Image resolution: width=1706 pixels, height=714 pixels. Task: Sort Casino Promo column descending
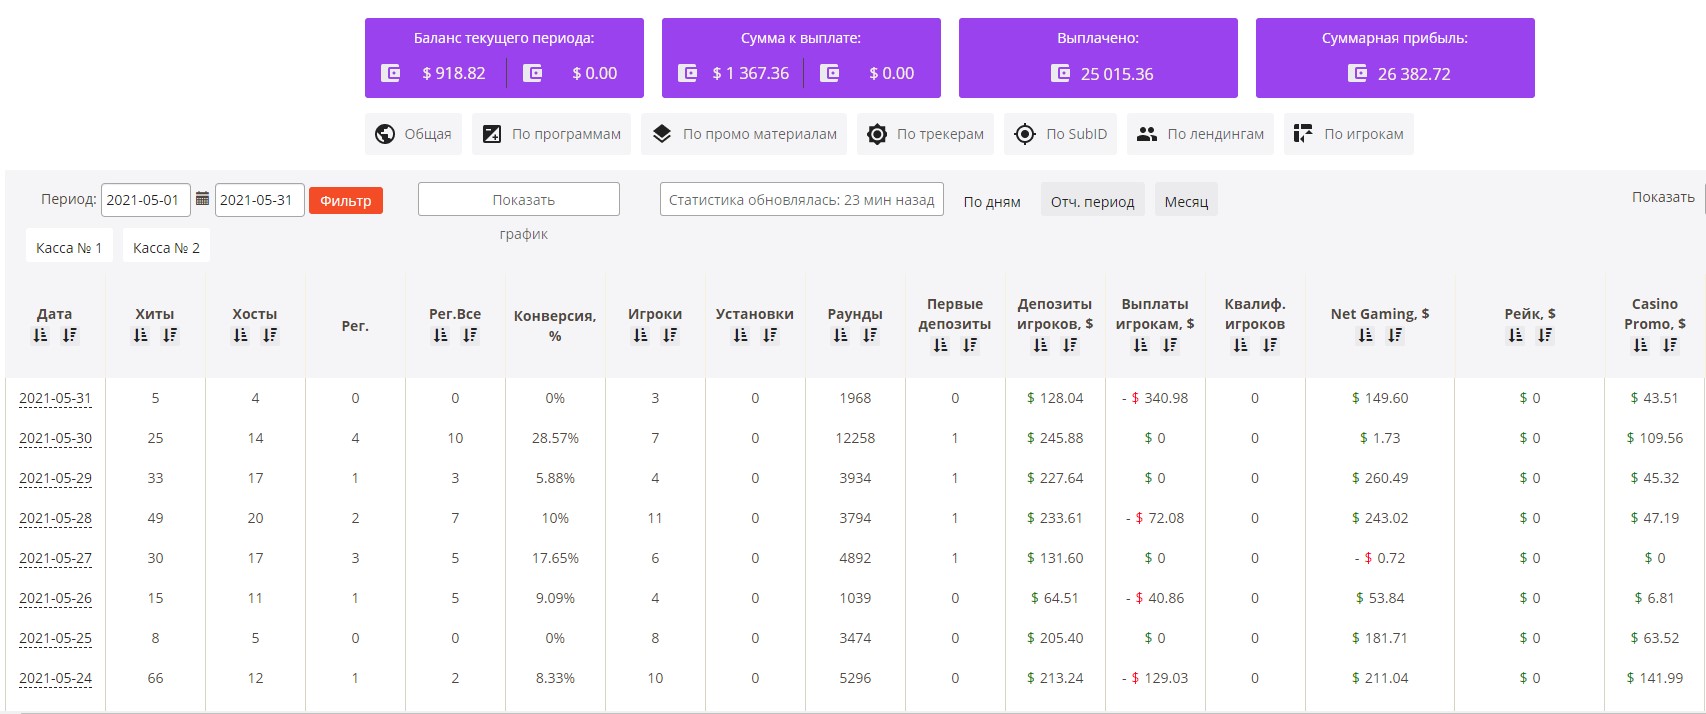1670,345
